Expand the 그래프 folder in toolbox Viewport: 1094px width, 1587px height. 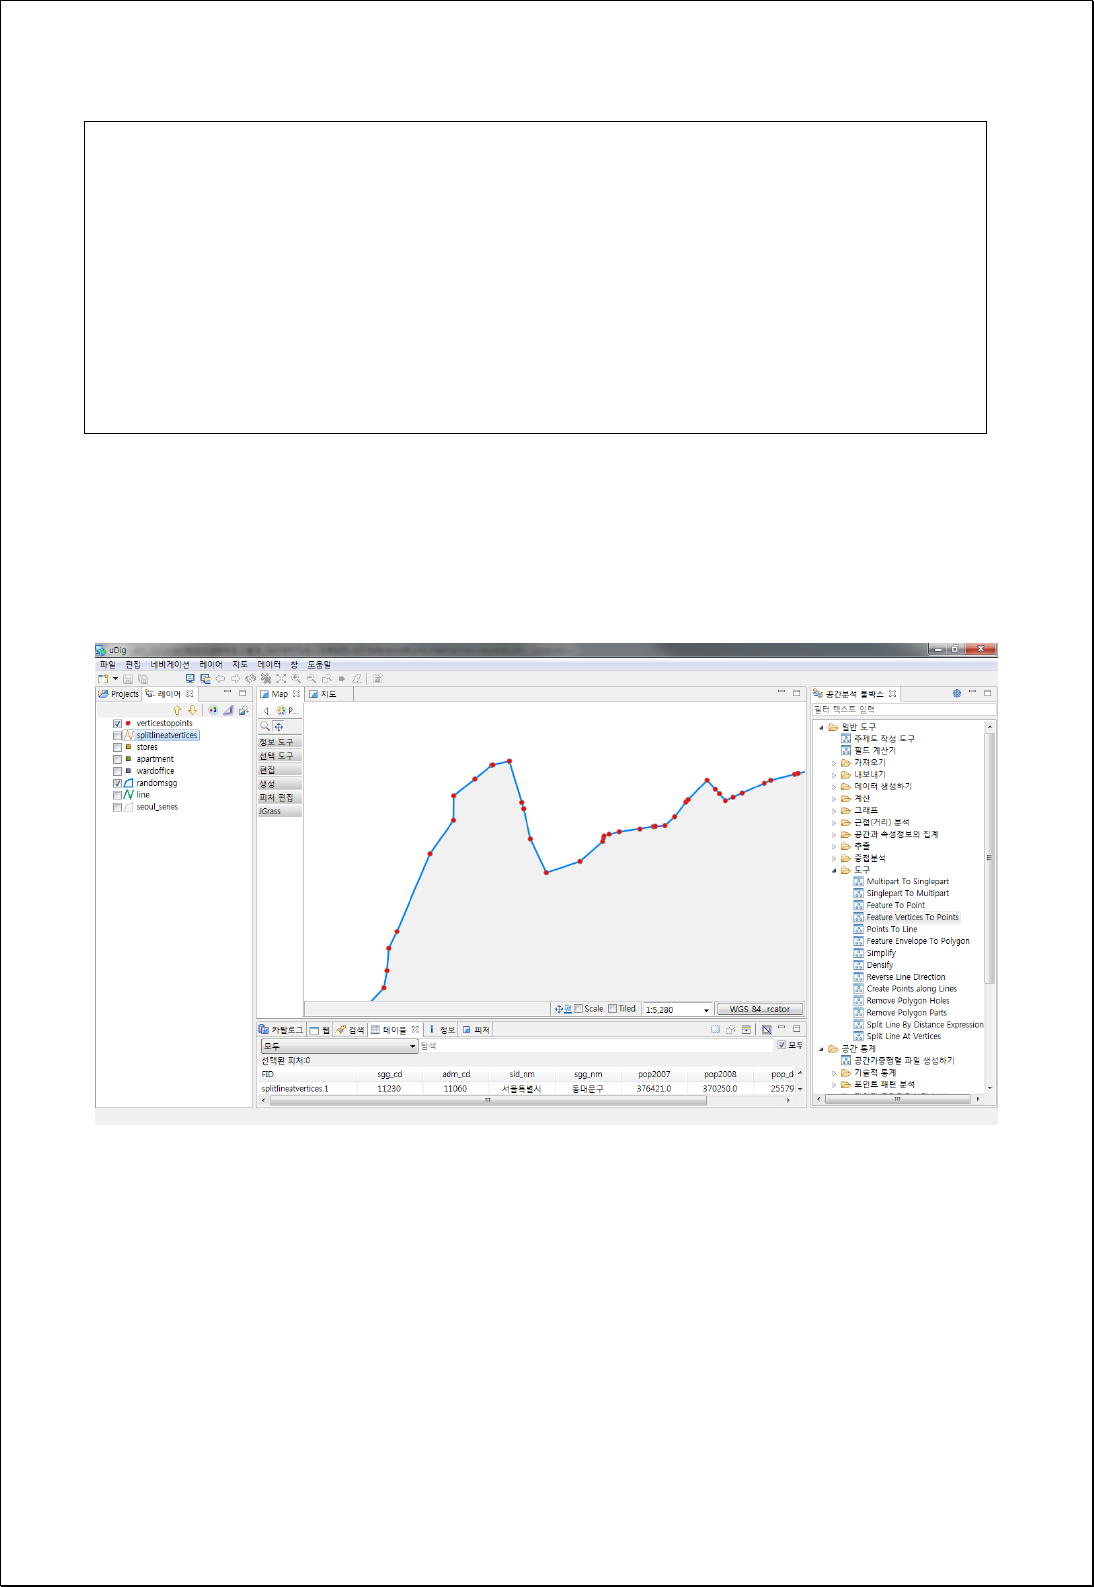tap(834, 811)
